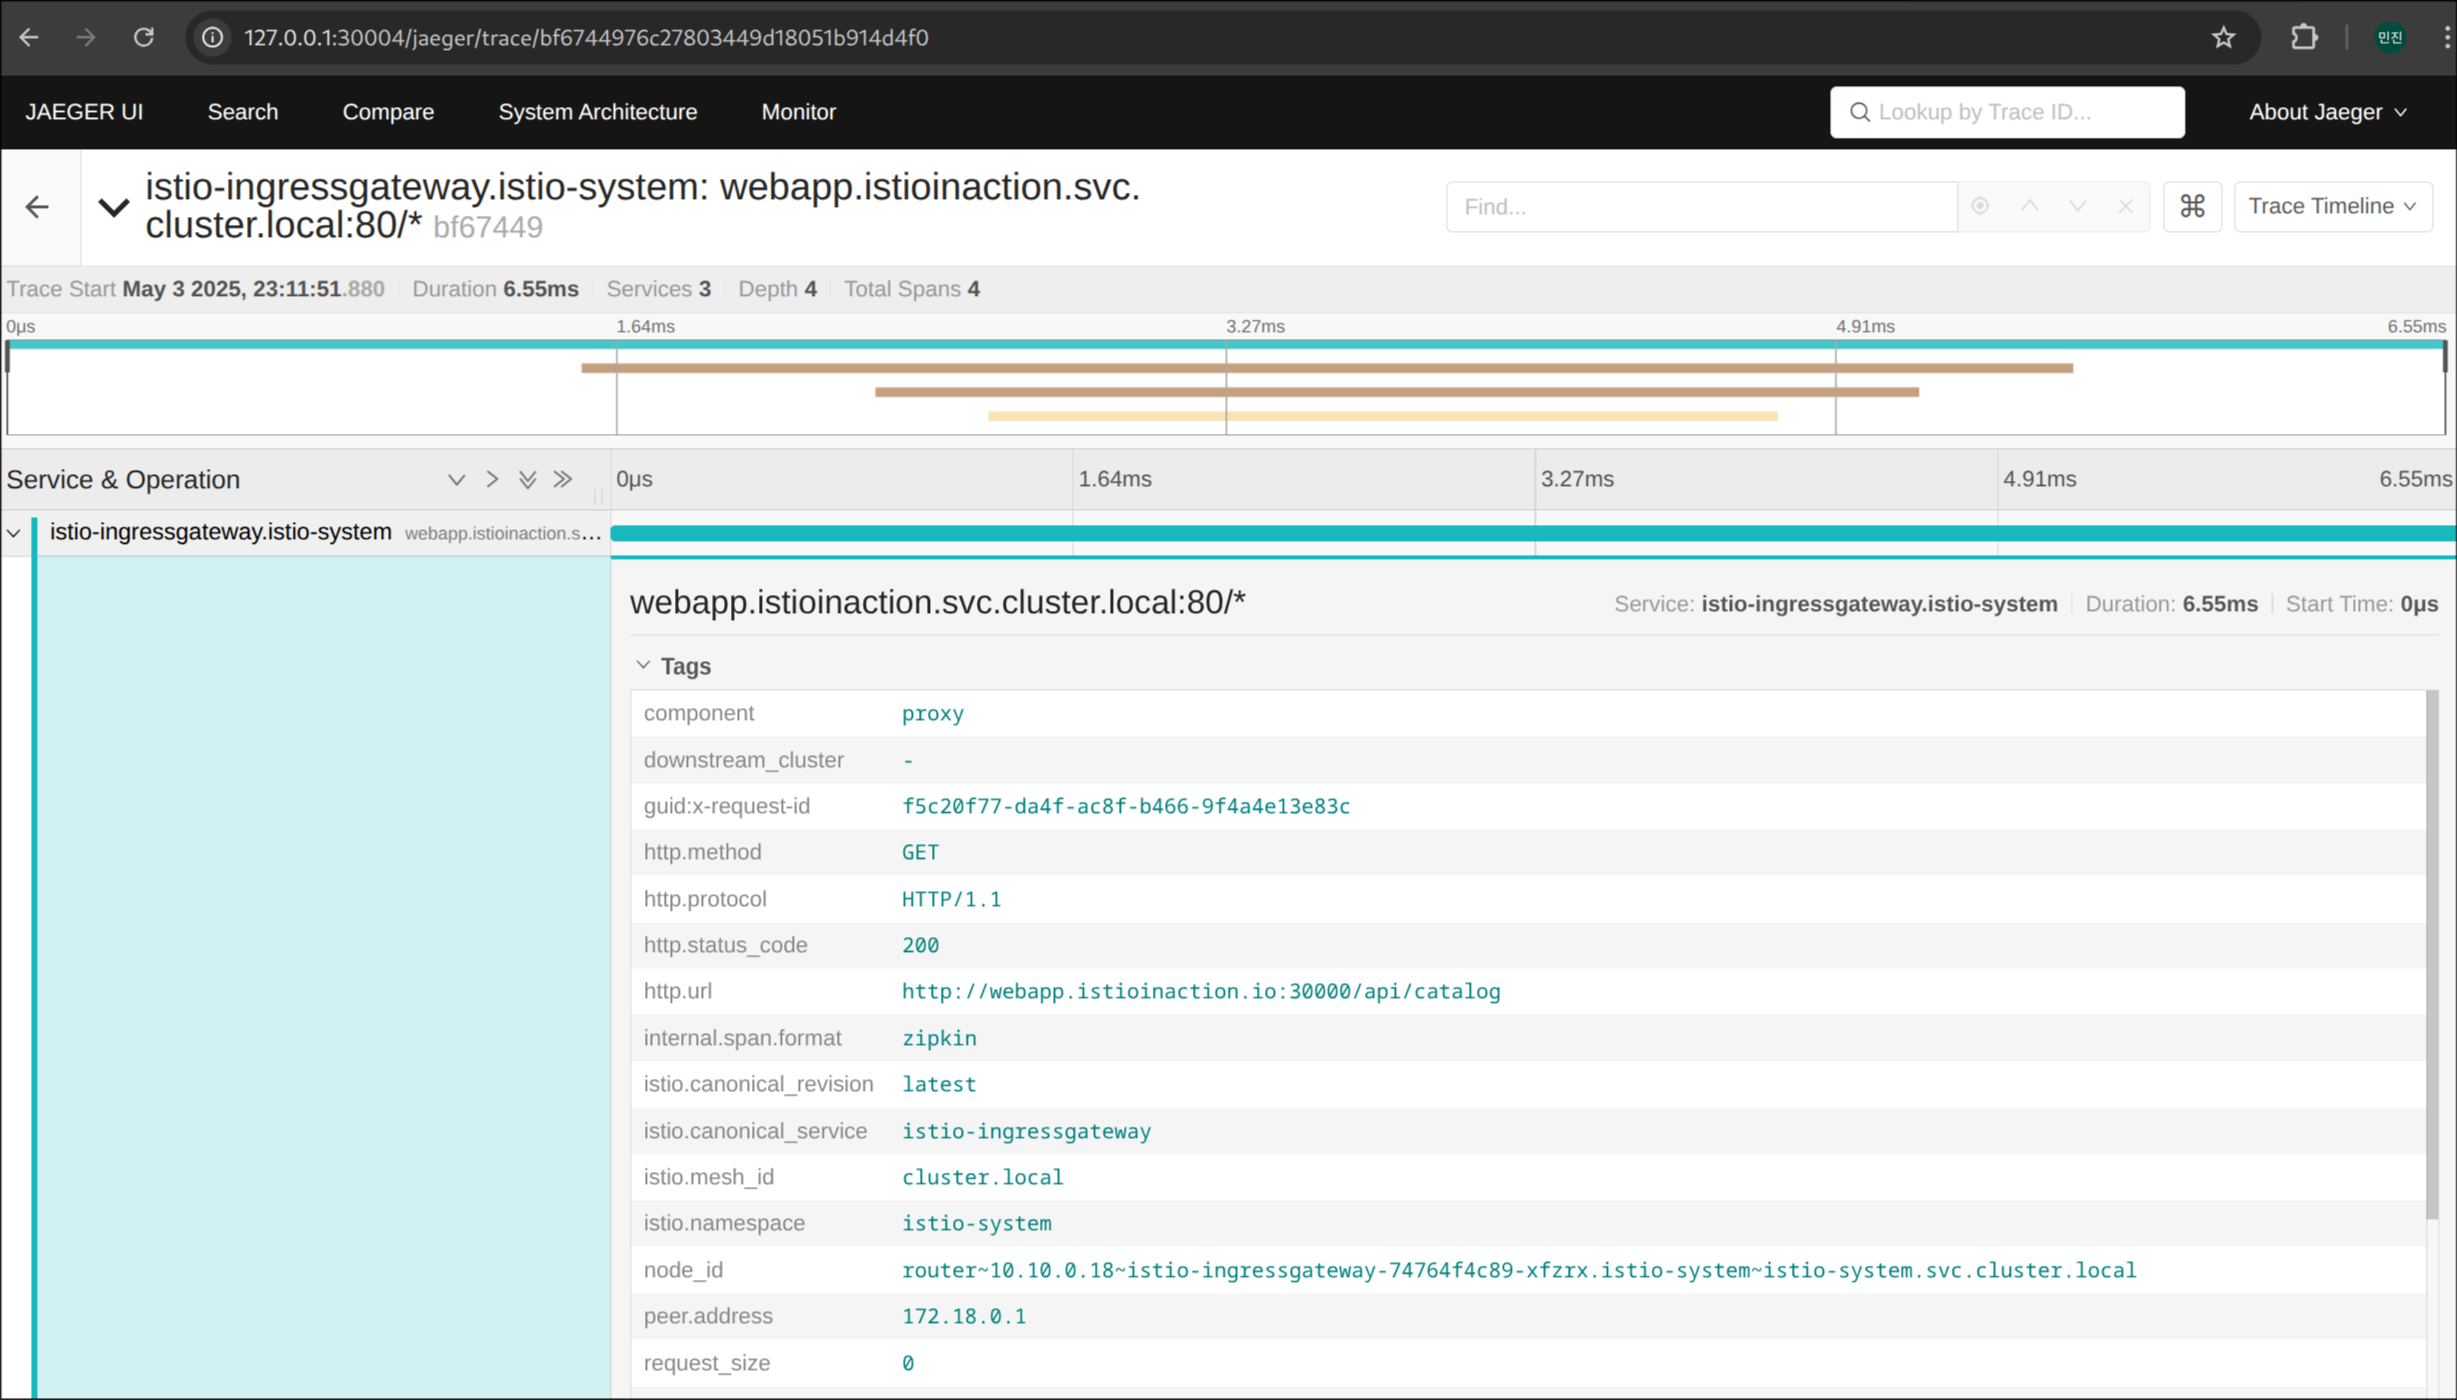Jump to next search match arrow
The width and height of the screenshot is (2457, 1400).
(x=2077, y=206)
